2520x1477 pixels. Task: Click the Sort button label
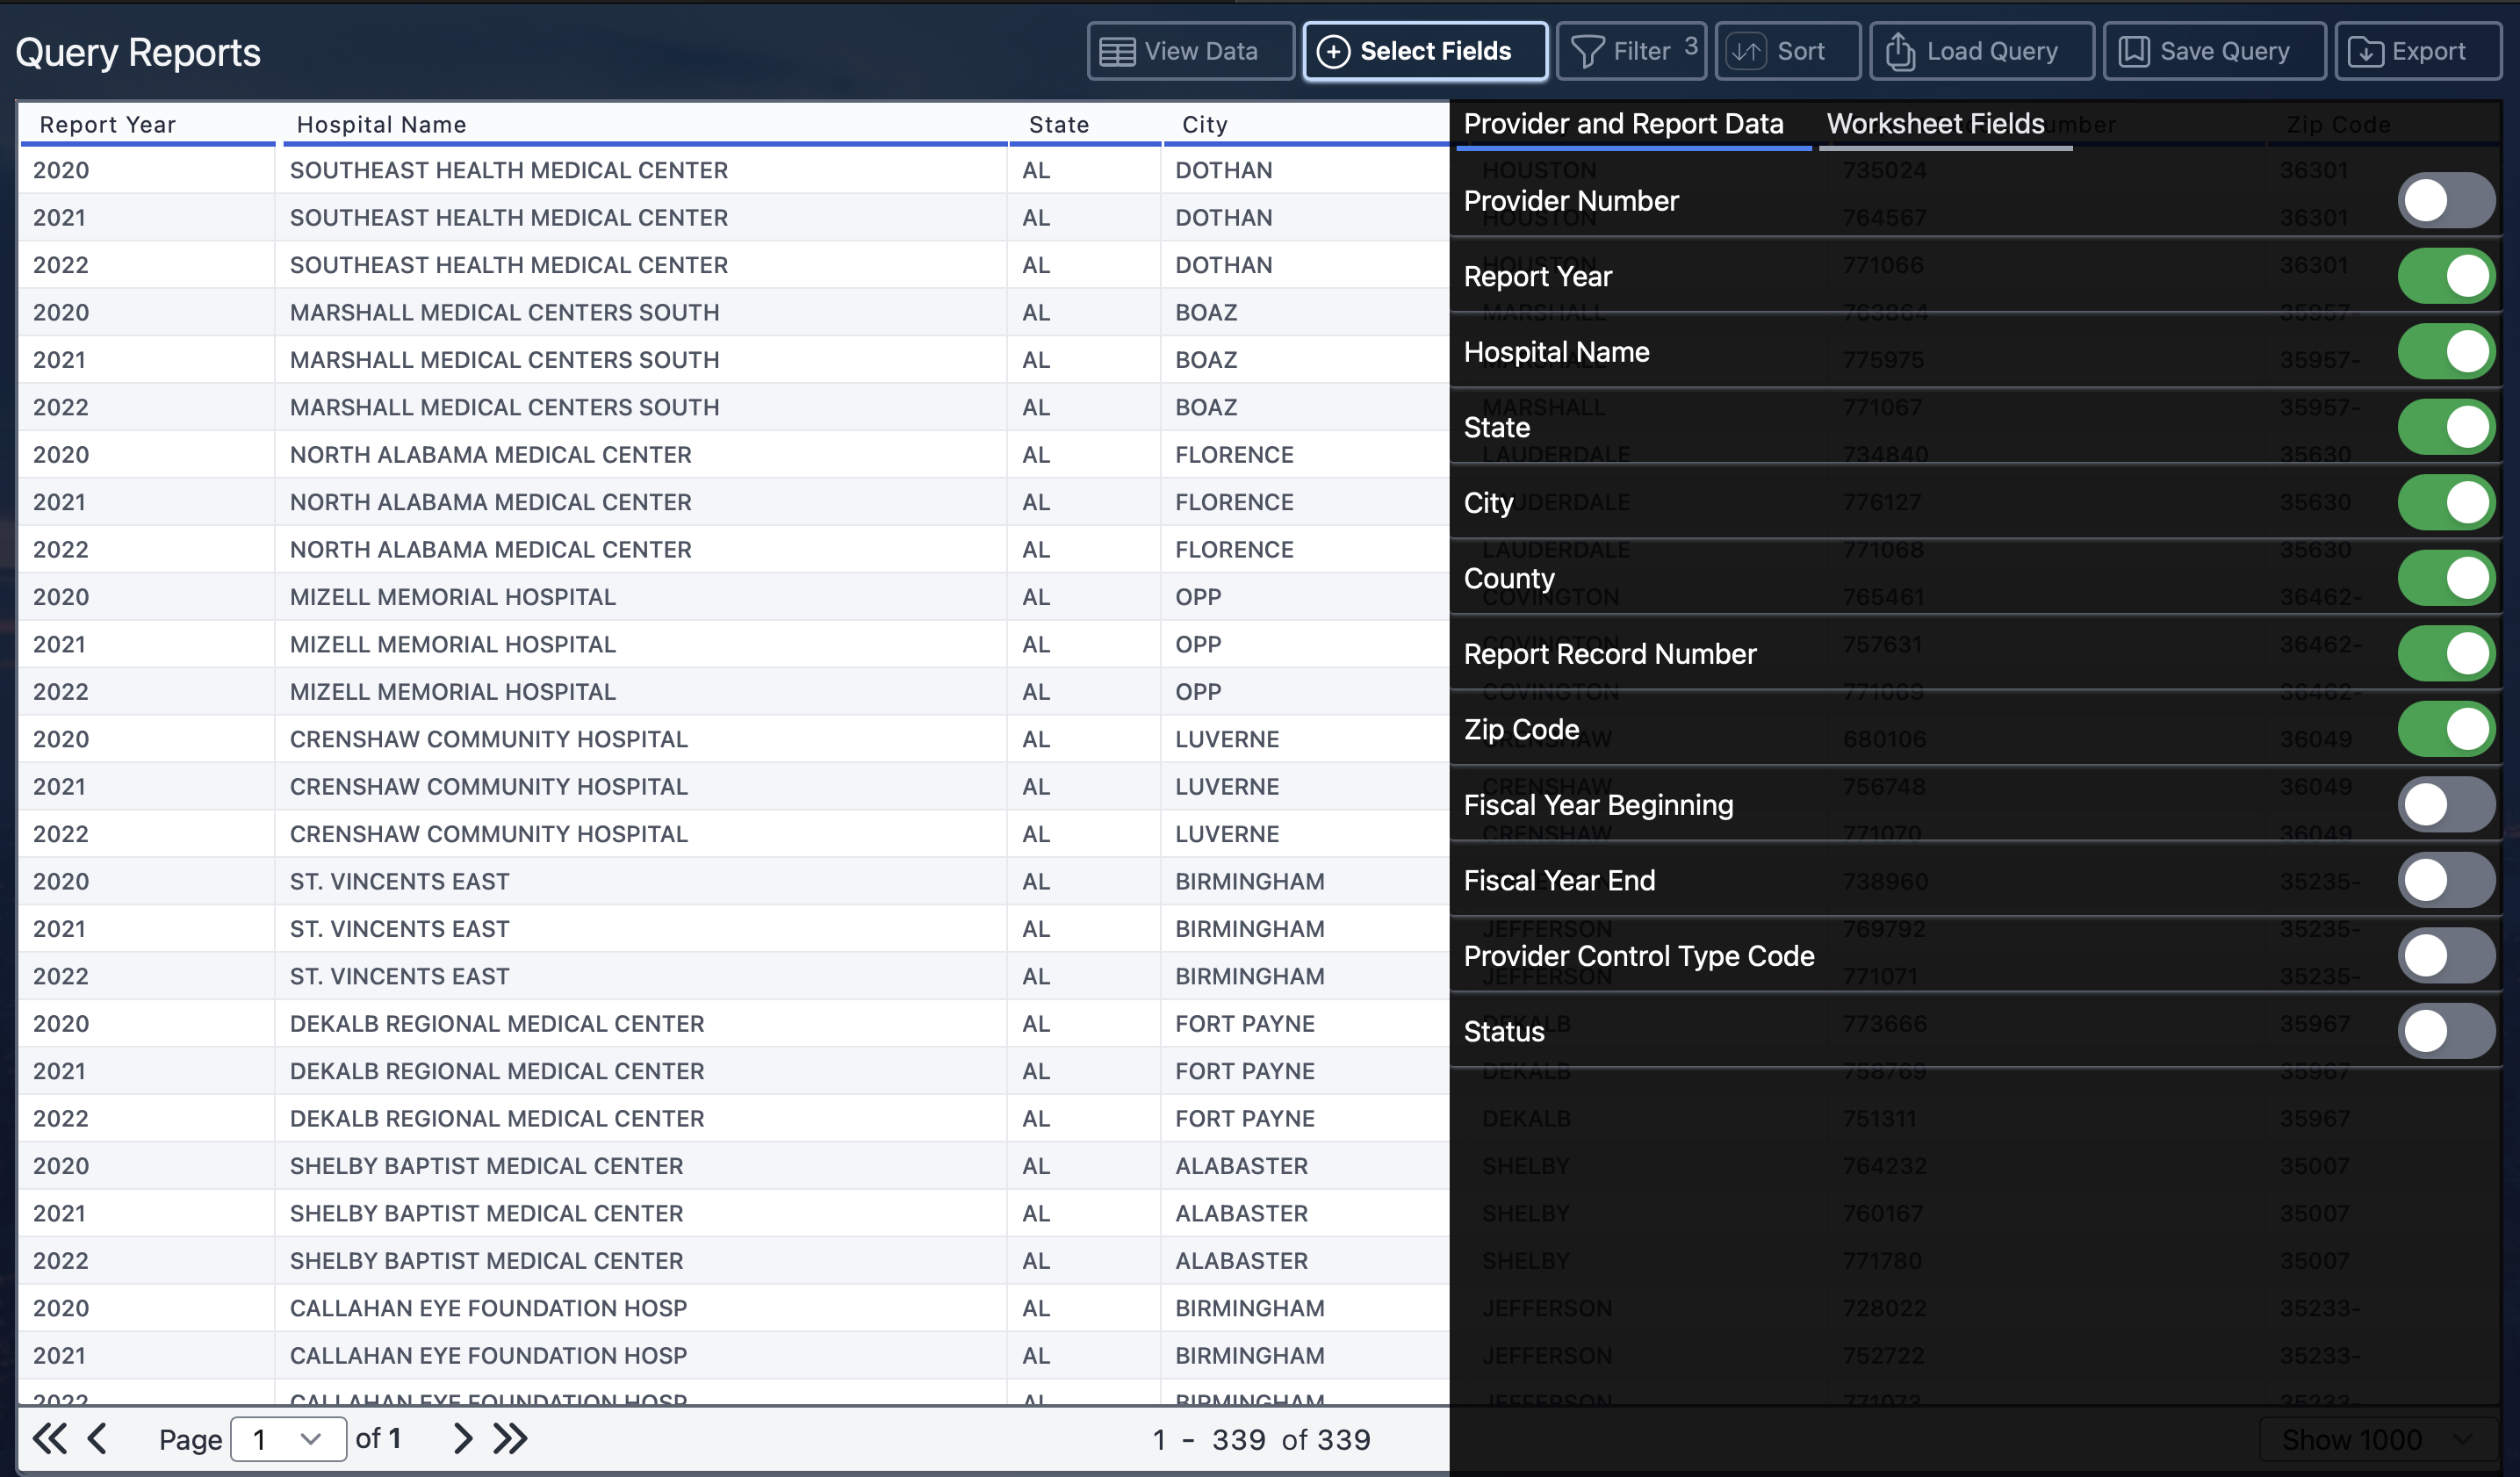coord(1801,51)
